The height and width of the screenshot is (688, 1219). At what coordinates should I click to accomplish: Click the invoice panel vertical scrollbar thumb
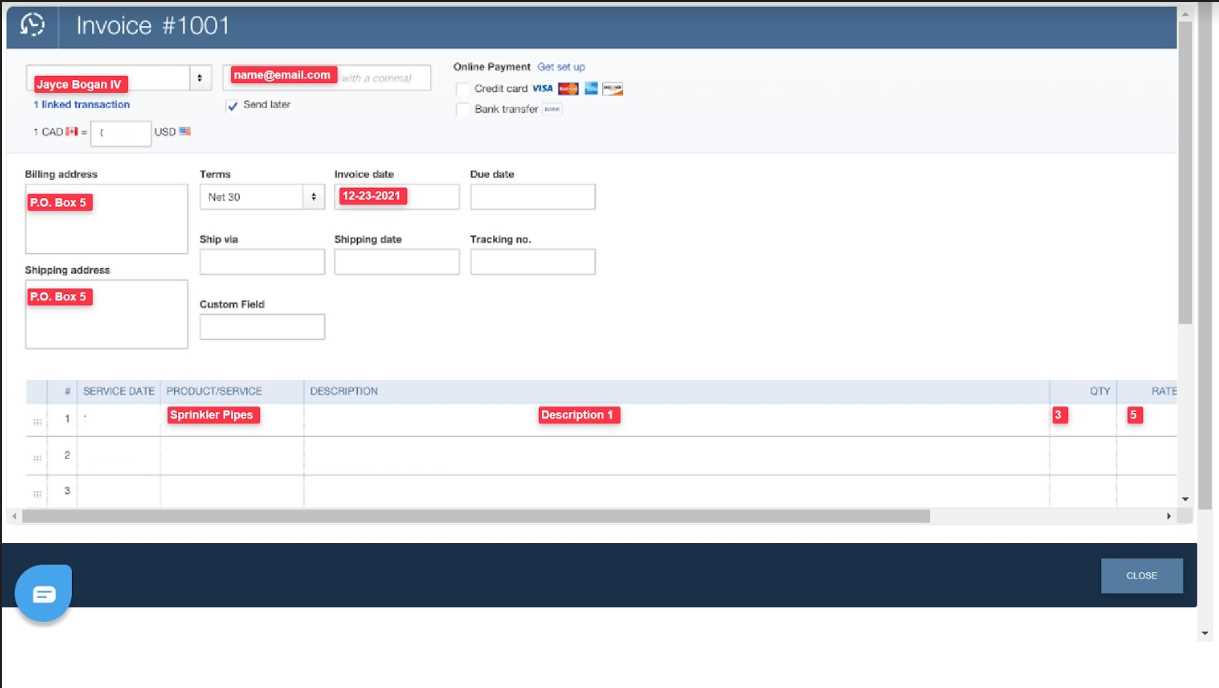click(x=1185, y=172)
